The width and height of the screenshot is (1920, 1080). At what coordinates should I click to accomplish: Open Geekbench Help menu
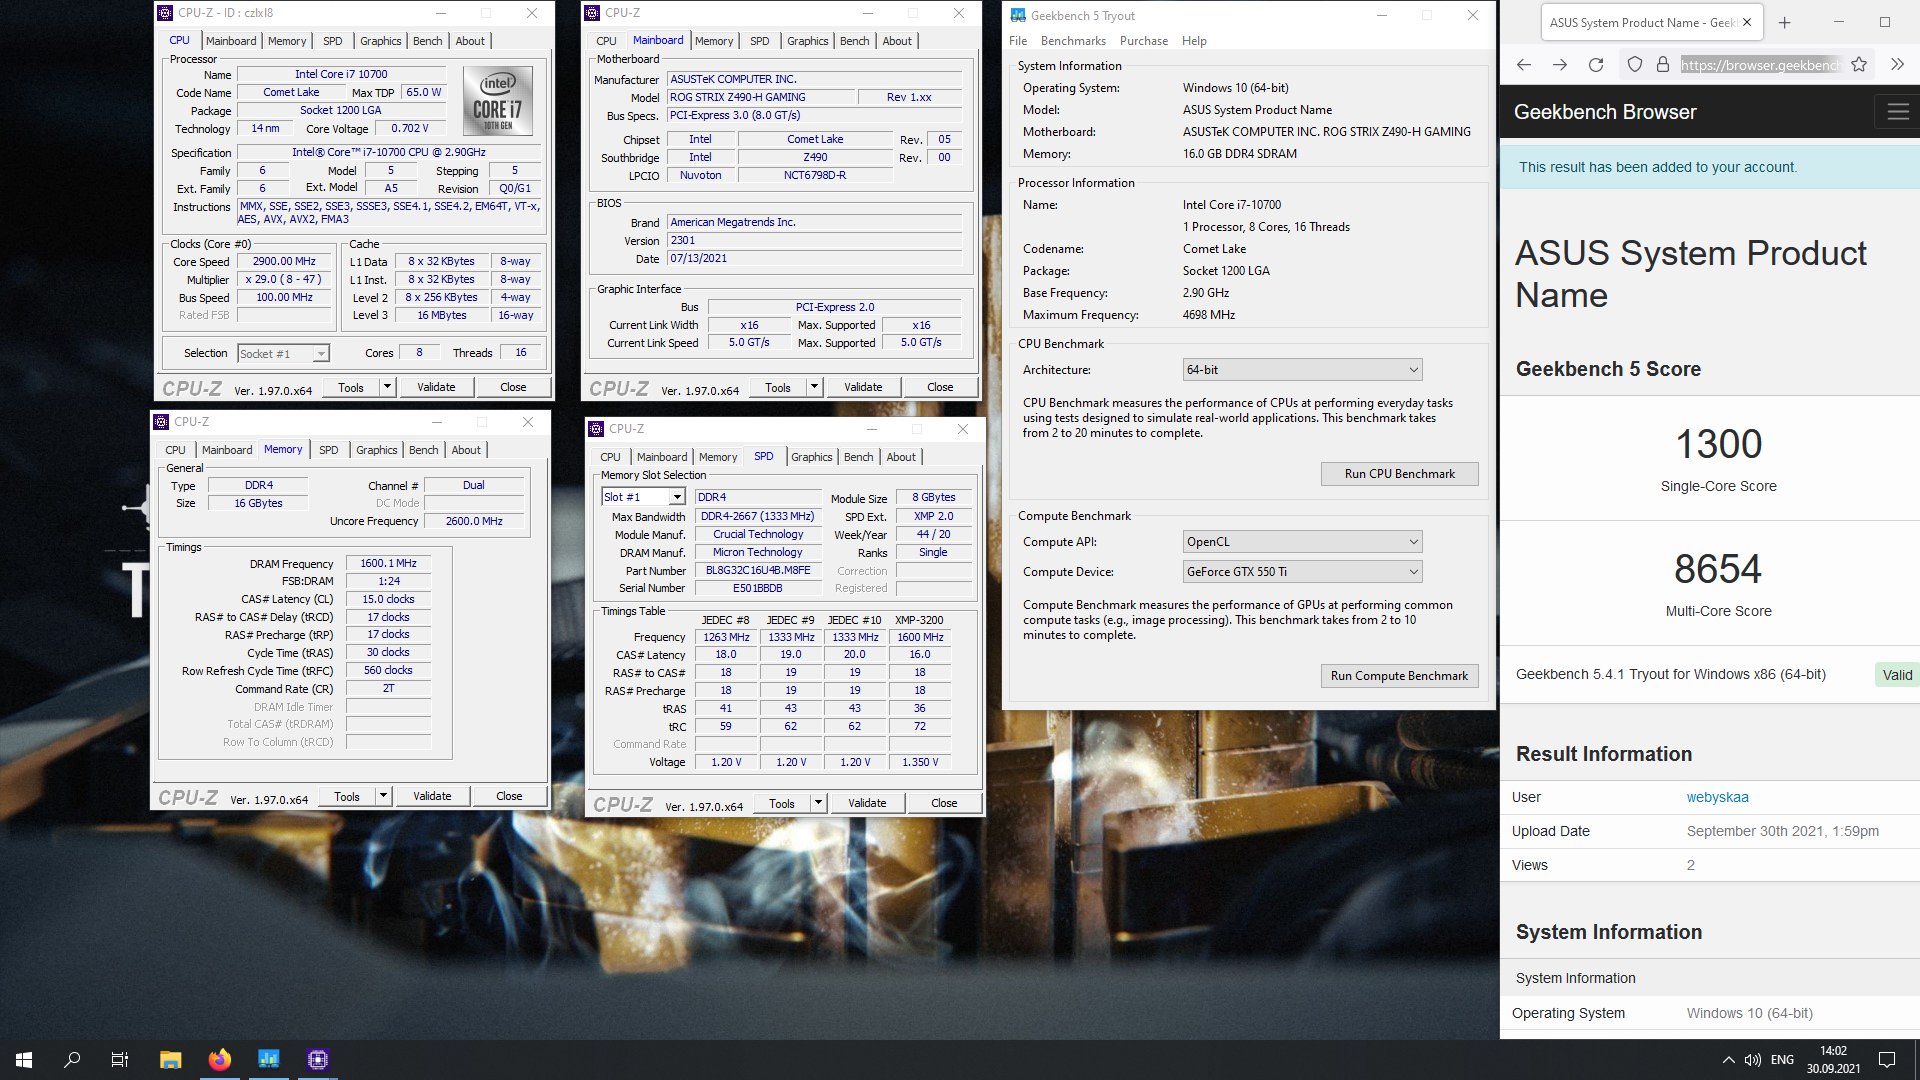1194,41
